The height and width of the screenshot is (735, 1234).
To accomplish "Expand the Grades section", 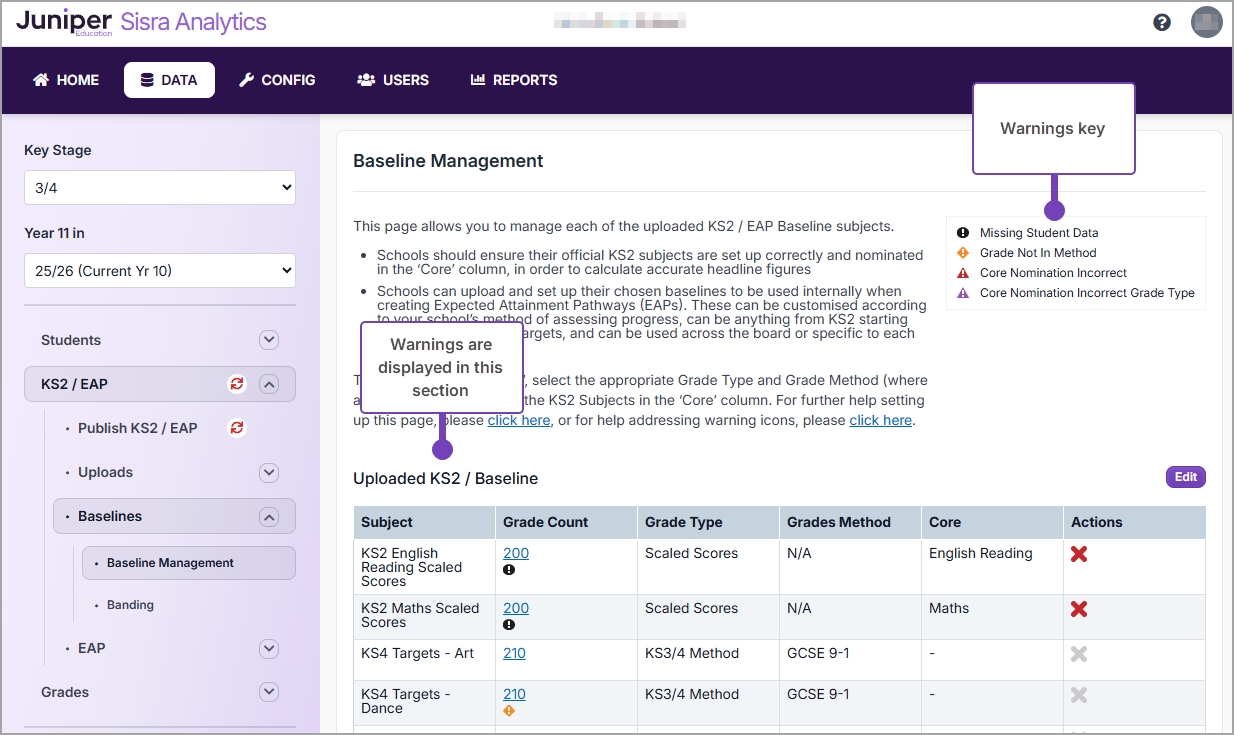I will pos(268,692).
